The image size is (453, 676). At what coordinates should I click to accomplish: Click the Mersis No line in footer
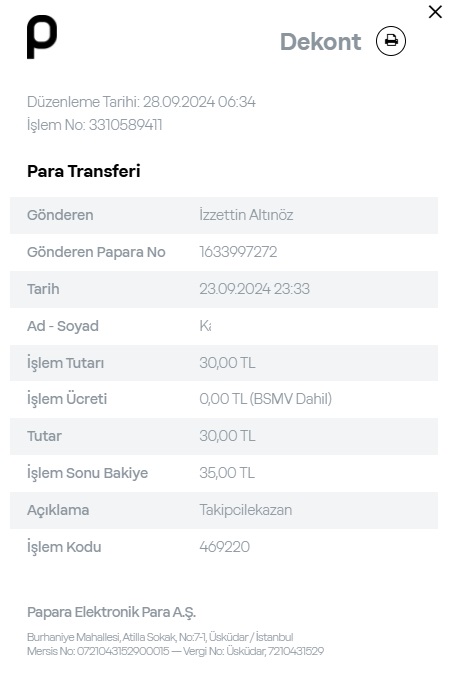175,651
